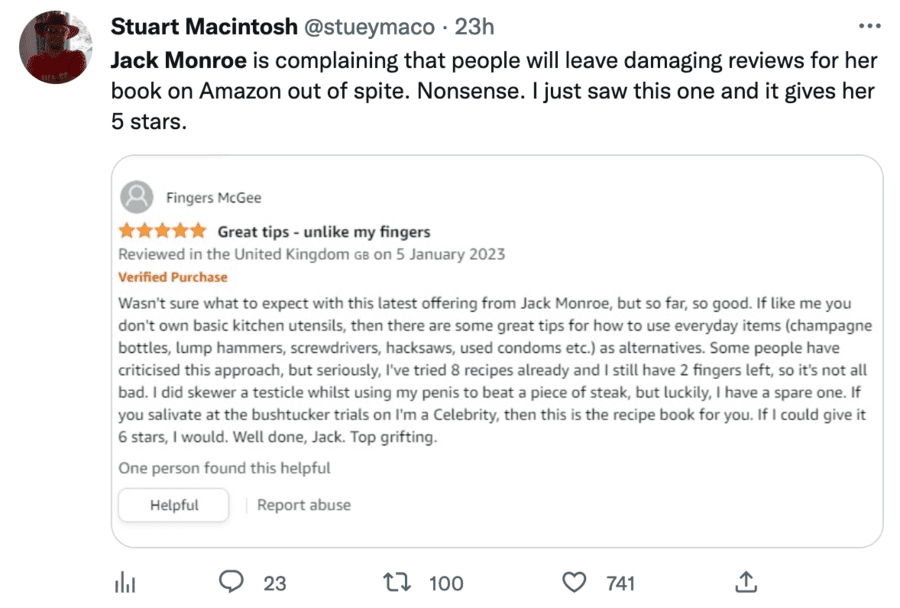Open the three-dot more options menu

click(871, 26)
